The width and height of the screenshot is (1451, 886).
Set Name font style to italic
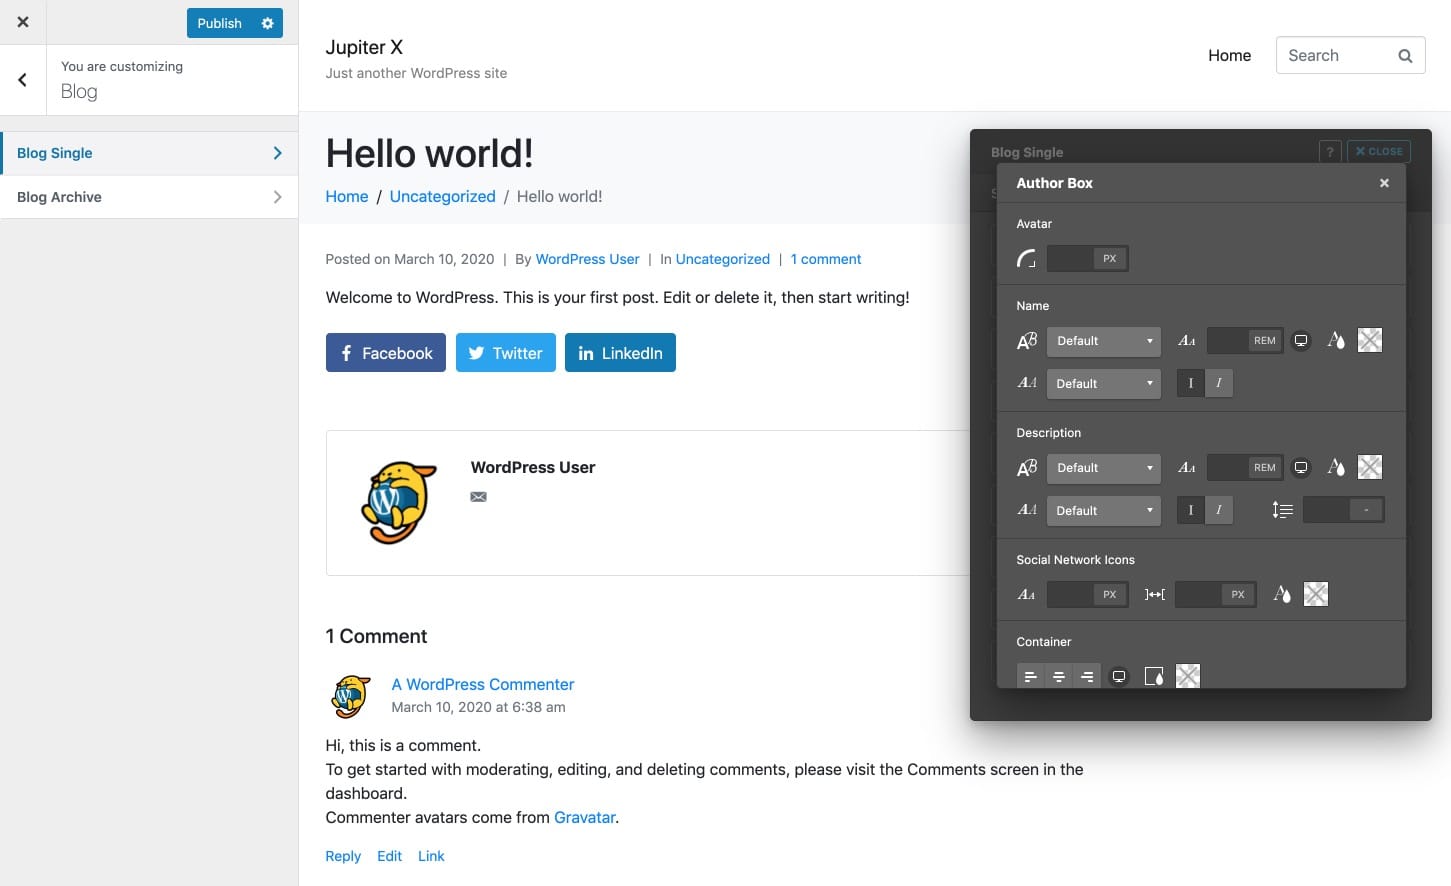[x=1219, y=383]
